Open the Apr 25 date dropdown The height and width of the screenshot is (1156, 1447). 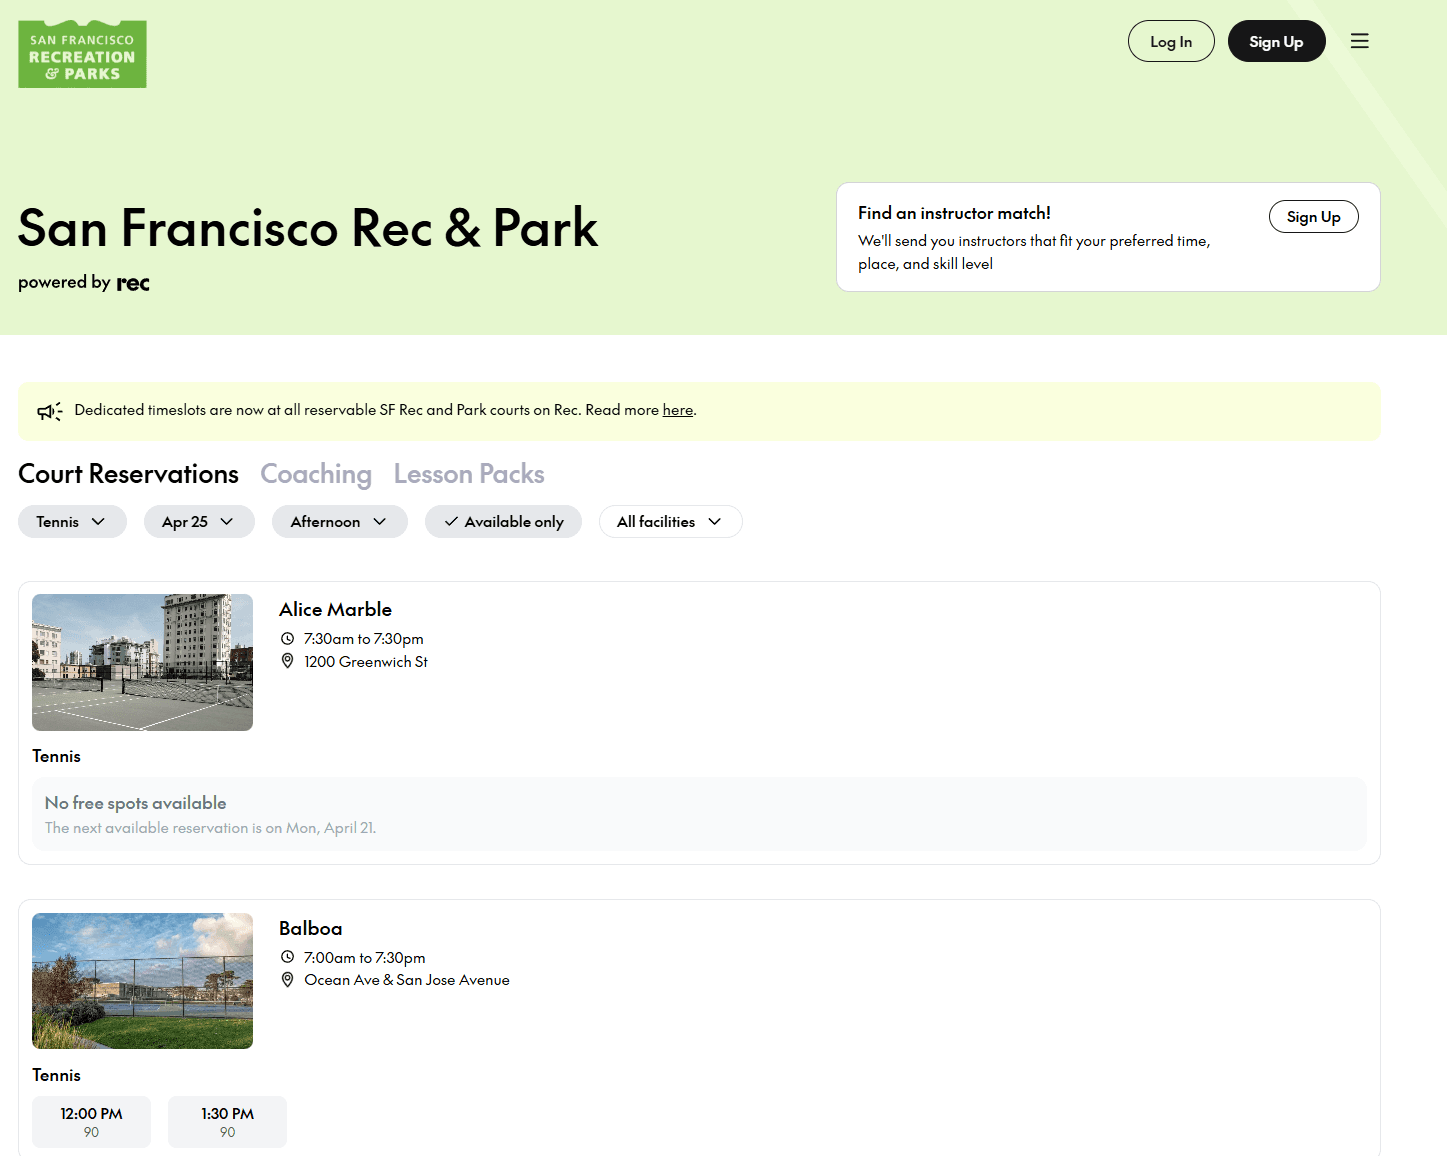pyautogui.click(x=198, y=522)
